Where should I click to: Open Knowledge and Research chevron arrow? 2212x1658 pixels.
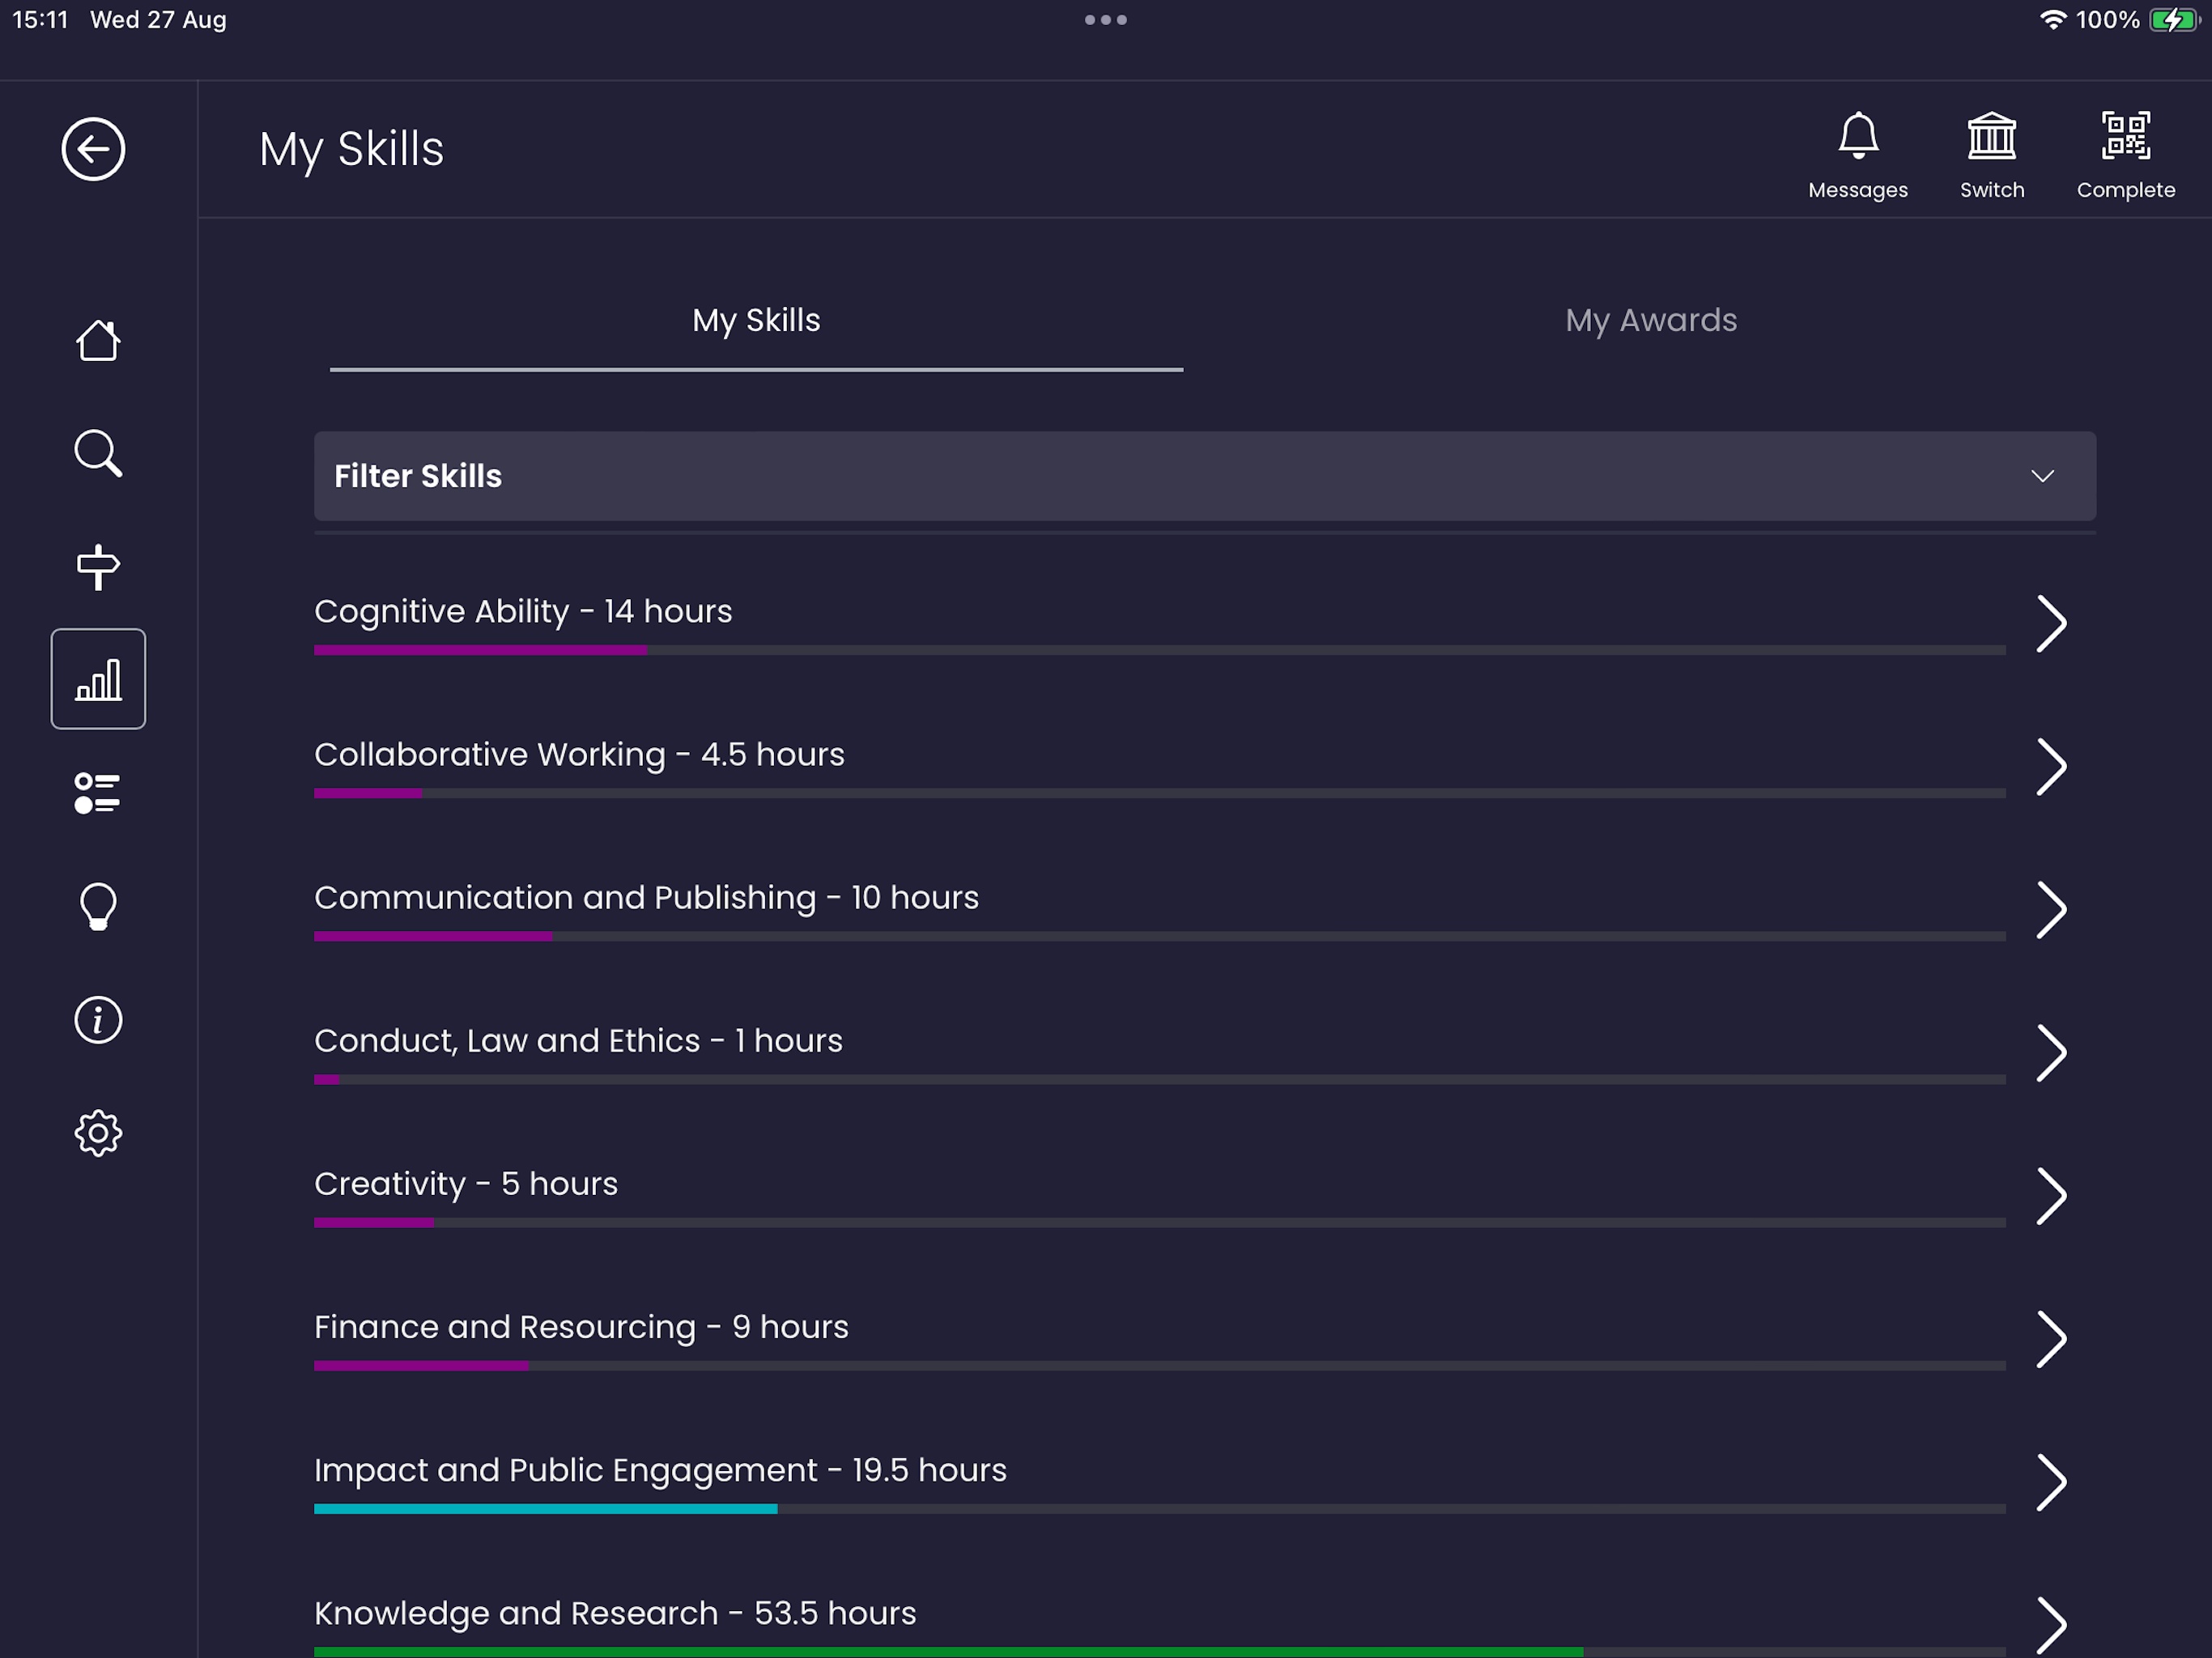tap(2052, 1625)
